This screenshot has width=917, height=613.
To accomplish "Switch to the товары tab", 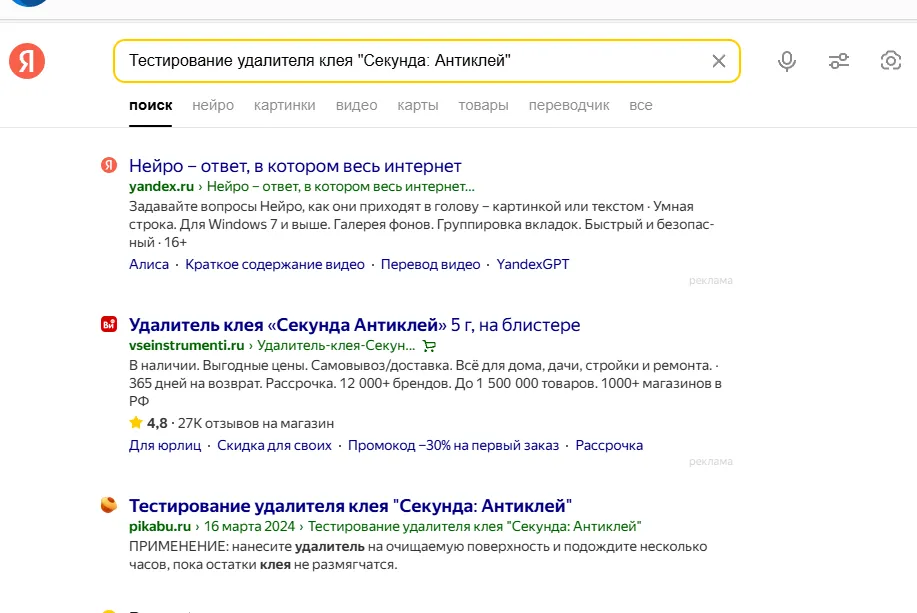I will [483, 106].
